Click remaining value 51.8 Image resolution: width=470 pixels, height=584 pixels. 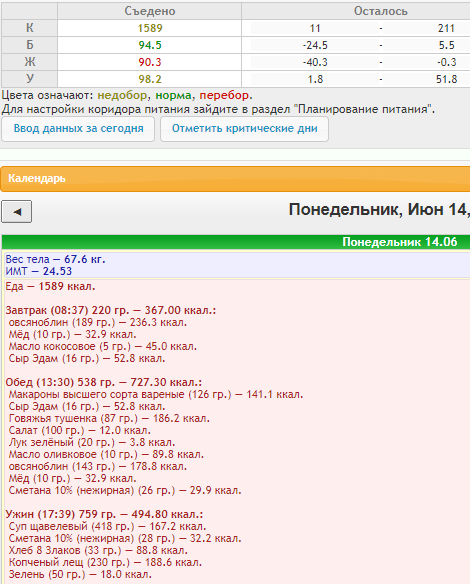[446, 79]
